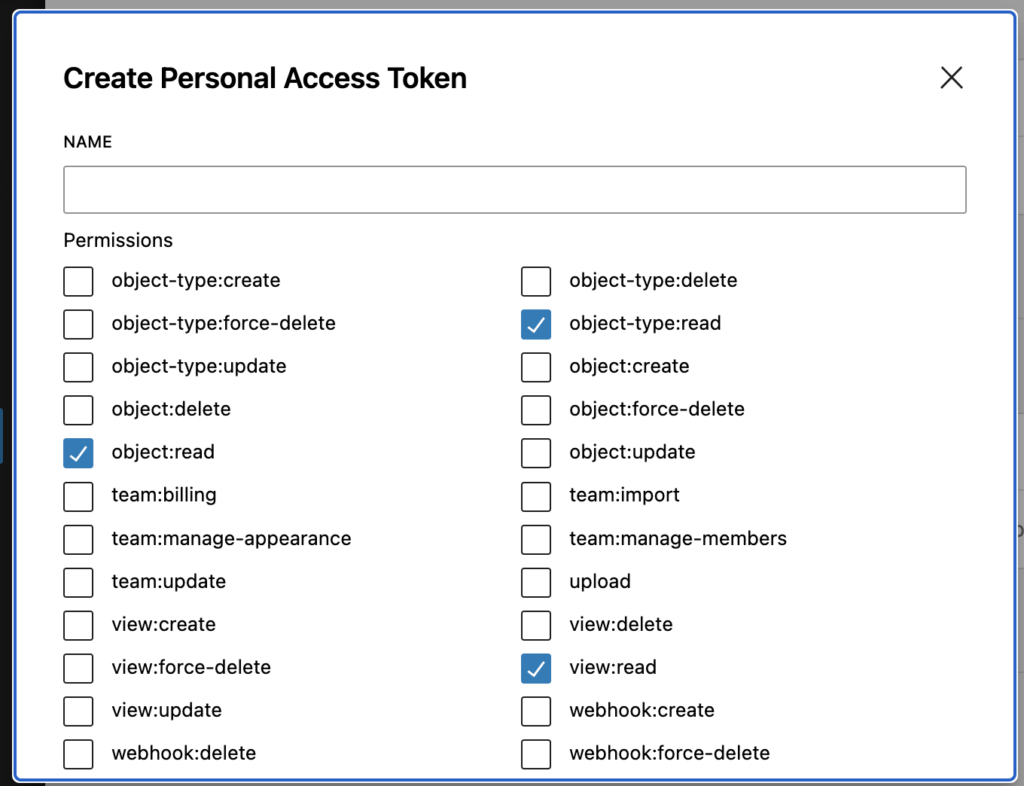This screenshot has height=786, width=1024.
Task: Check the object:update permission
Action: pos(536,453)
